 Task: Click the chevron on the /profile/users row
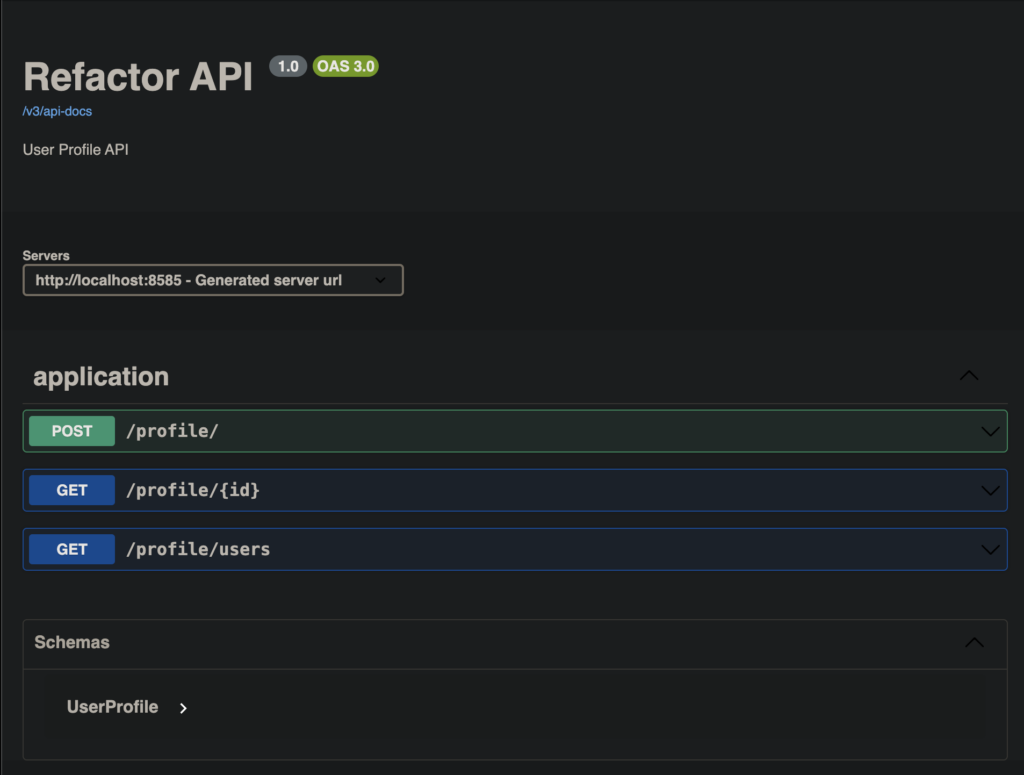989,549
